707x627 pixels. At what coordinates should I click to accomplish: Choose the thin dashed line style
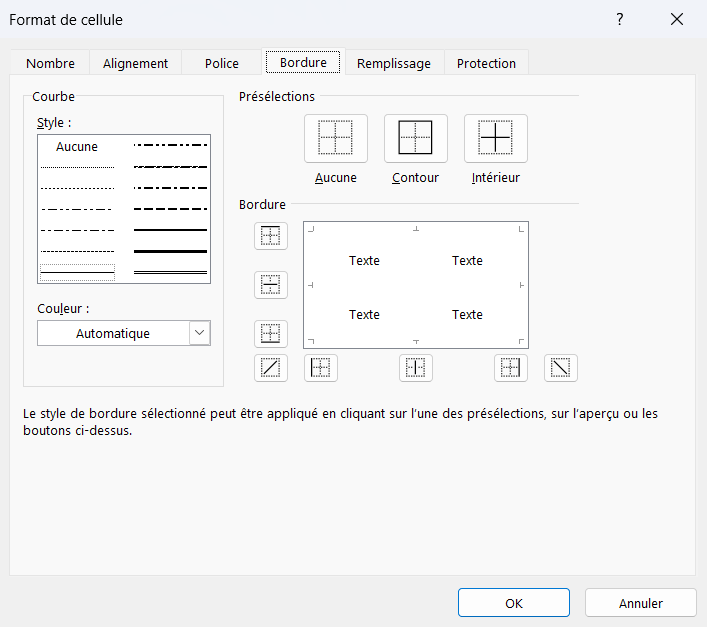point(77,252)
